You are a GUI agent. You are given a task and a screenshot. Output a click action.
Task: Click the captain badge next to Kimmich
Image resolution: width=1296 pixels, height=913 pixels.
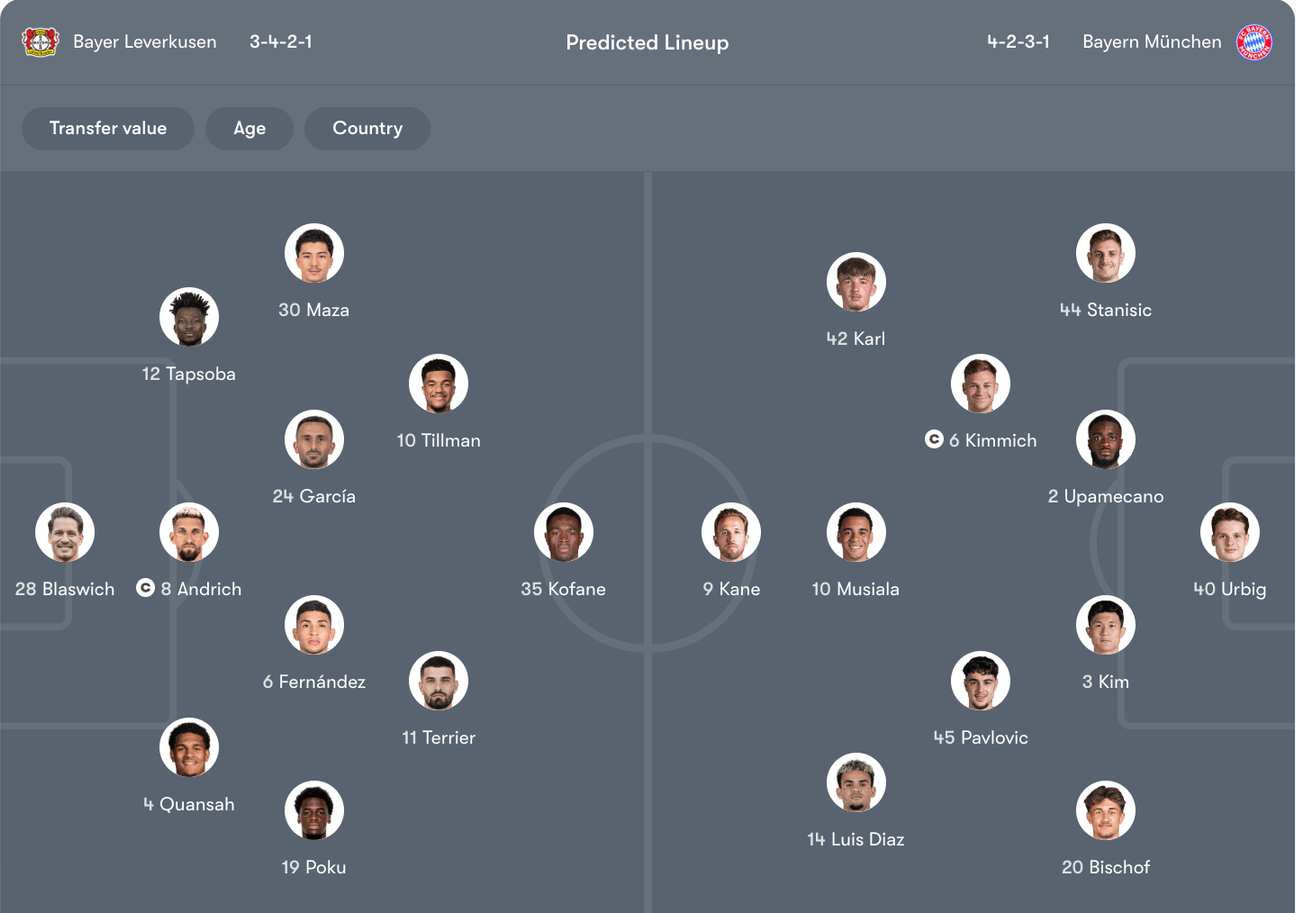[x=934, y=439]
